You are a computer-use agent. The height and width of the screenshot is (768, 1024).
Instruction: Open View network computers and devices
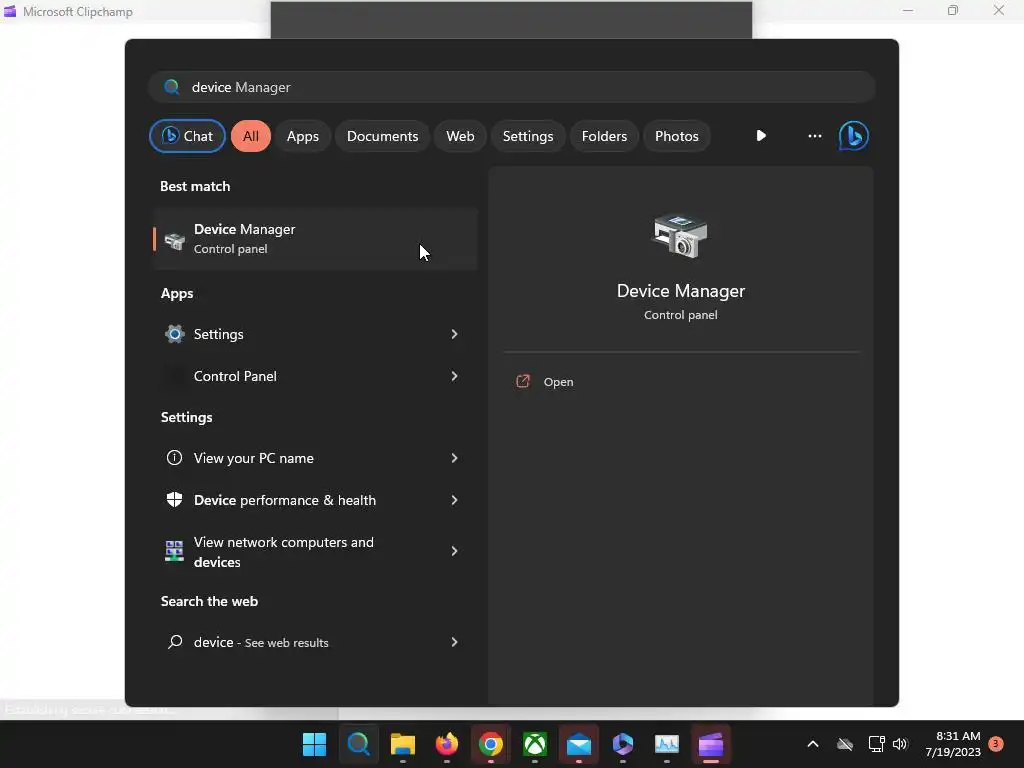(x=313, y=551)
